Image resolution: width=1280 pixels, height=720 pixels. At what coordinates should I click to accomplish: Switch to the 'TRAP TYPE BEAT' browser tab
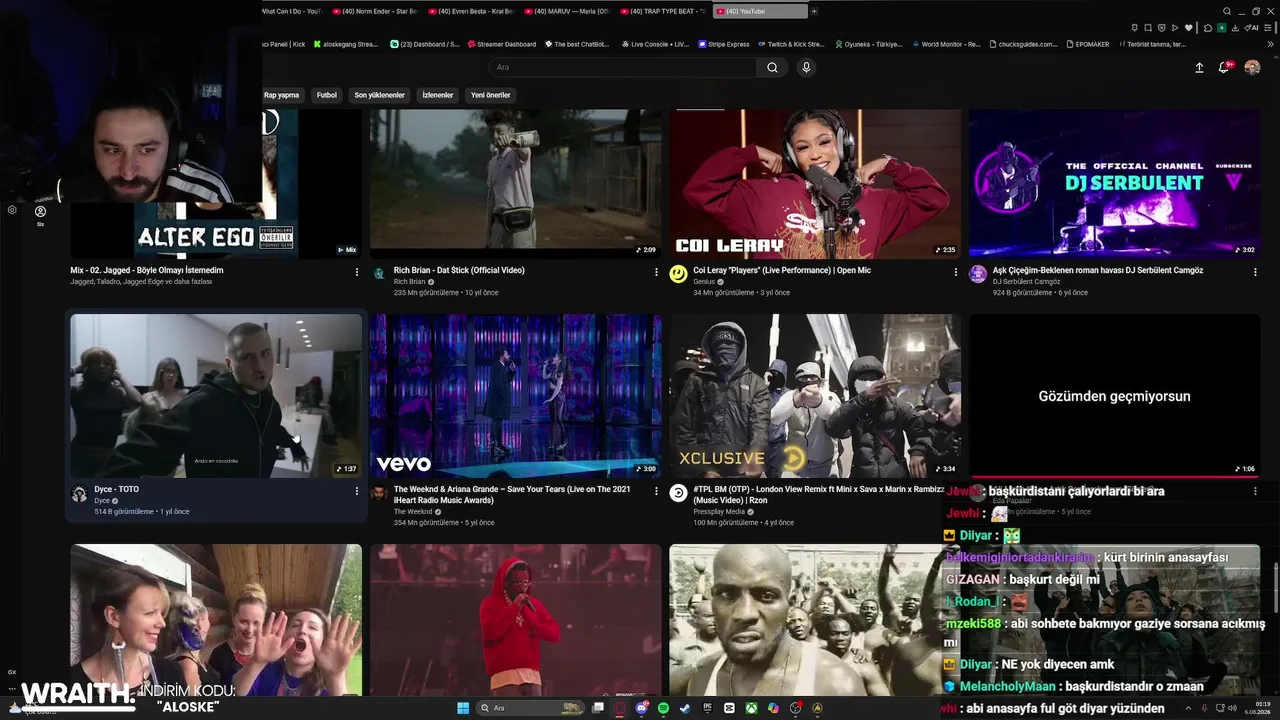coord(663,11)
